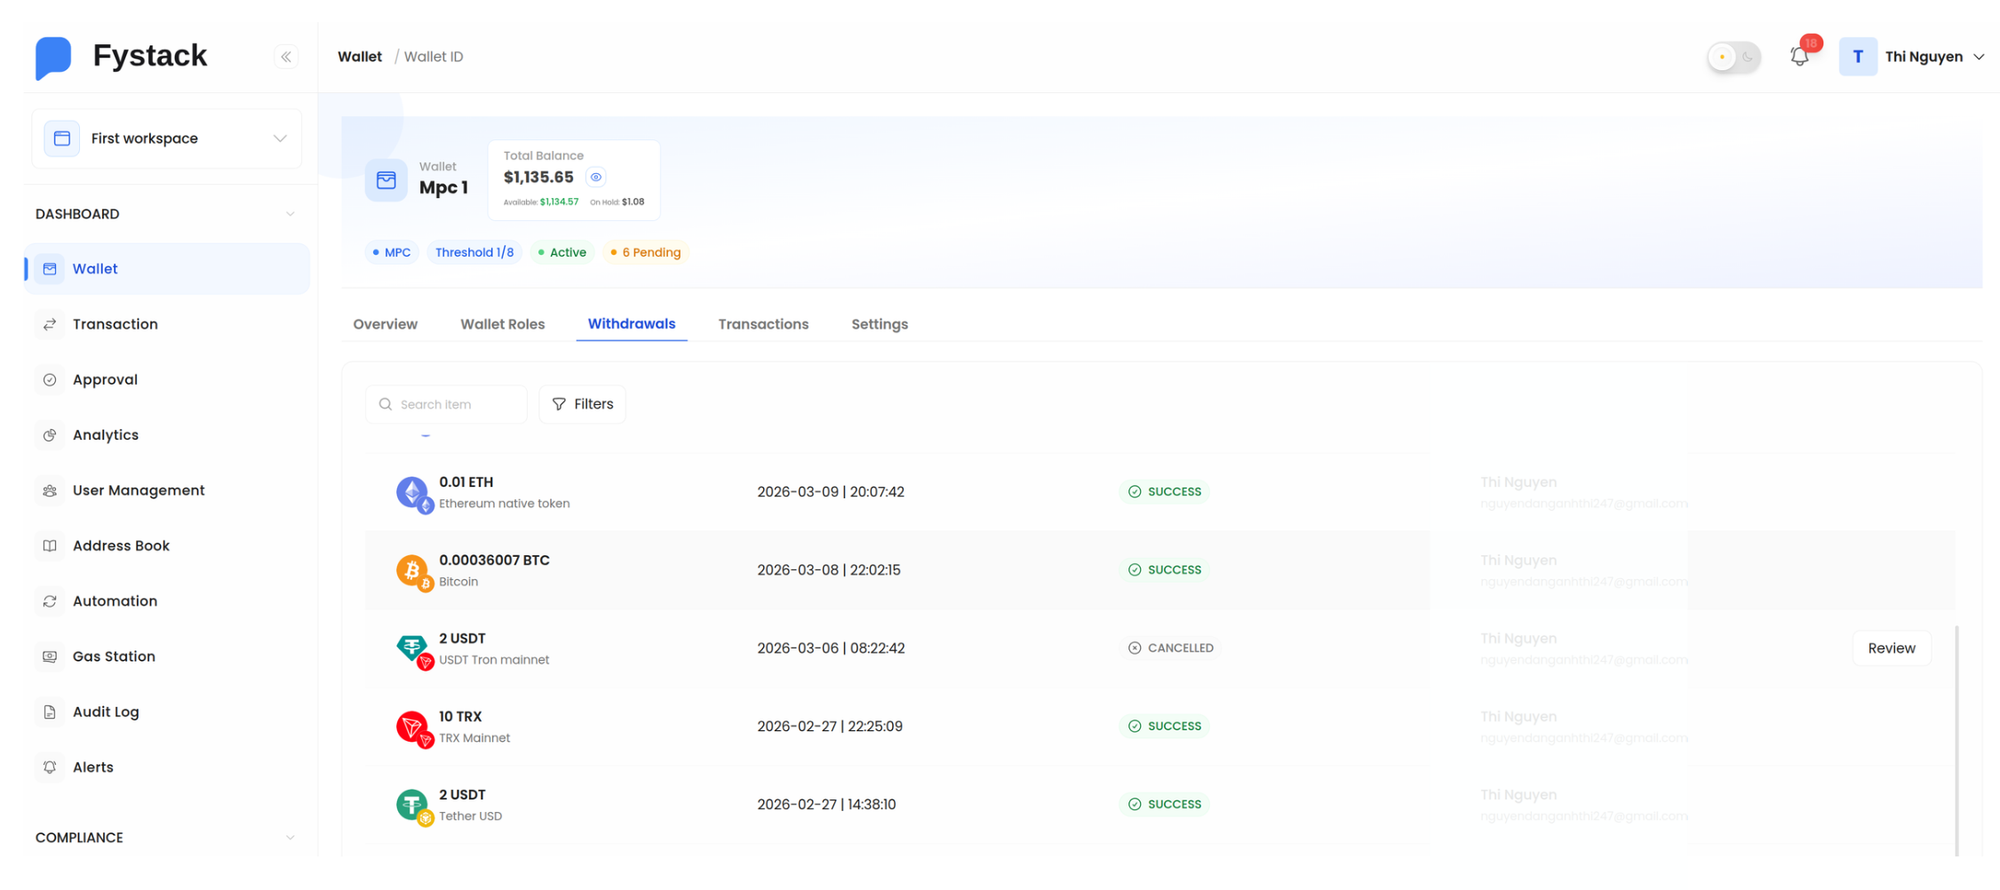Collapse the sidebar with double-chevron icon
Screen dimensions: 2000x890
pos(286,57)
